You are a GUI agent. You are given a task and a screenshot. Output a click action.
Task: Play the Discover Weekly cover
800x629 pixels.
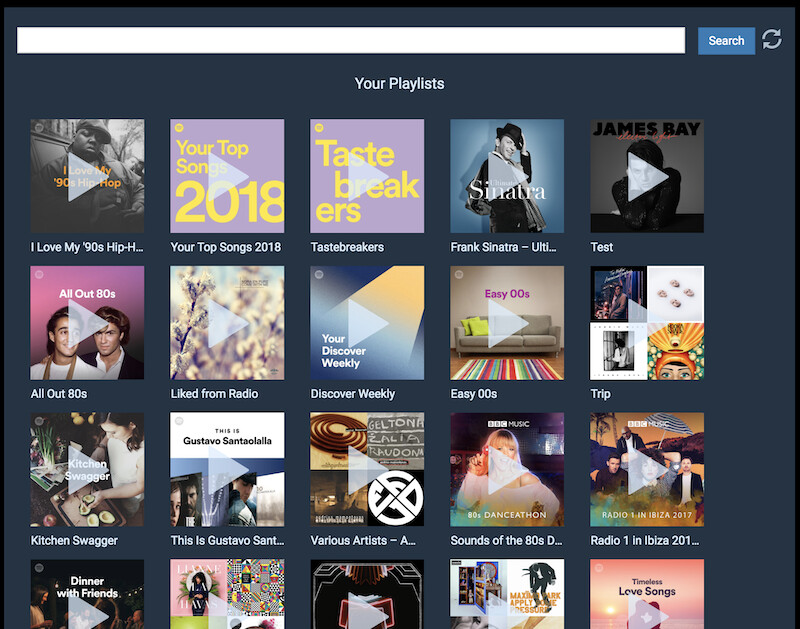(x=367, y=322)
